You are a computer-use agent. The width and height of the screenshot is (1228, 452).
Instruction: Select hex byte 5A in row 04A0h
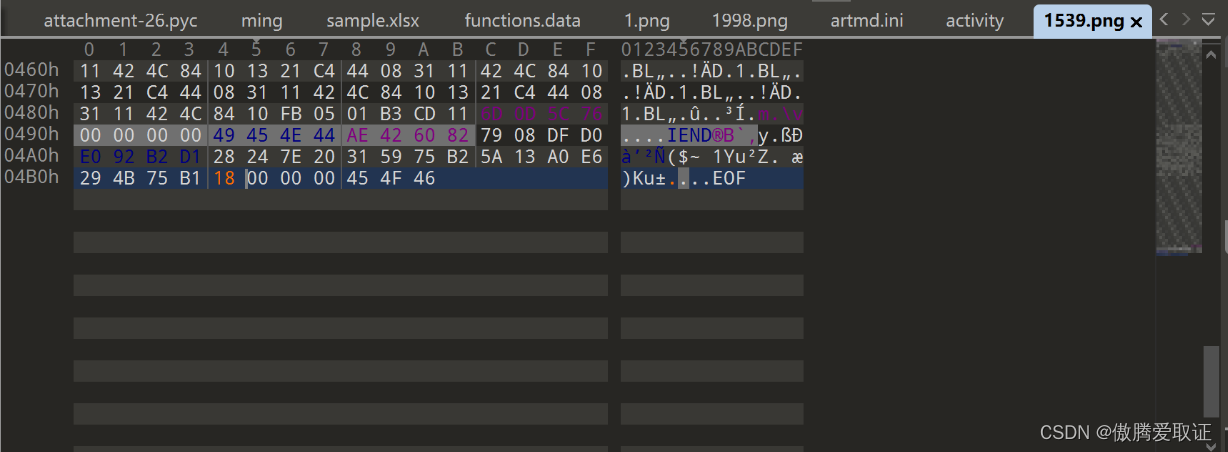(x=492, y=157)
